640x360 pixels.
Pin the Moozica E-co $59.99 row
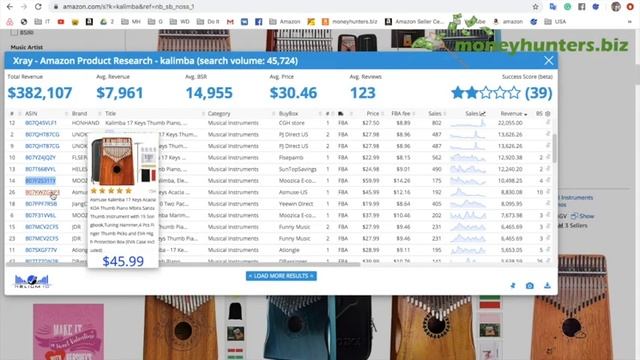click(x=548, y=180)
